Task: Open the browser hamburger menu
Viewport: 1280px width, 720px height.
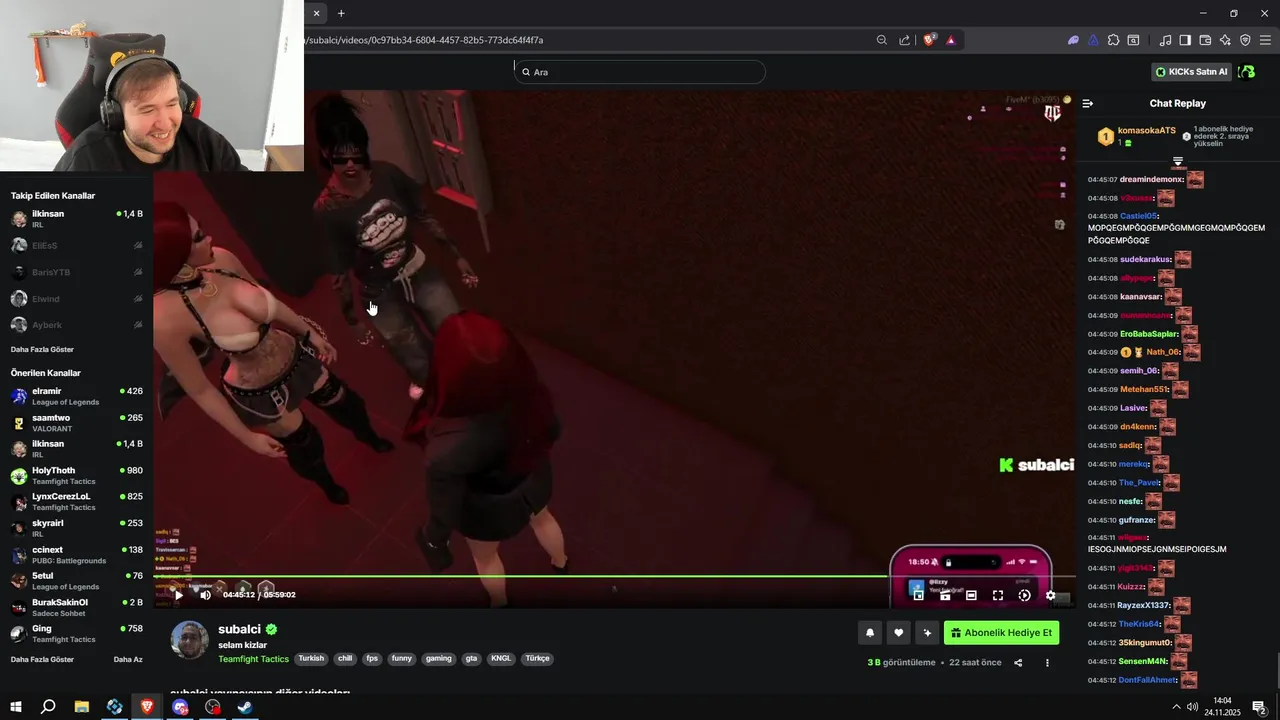Action: pyautogui.click(x=1265, y=40)
